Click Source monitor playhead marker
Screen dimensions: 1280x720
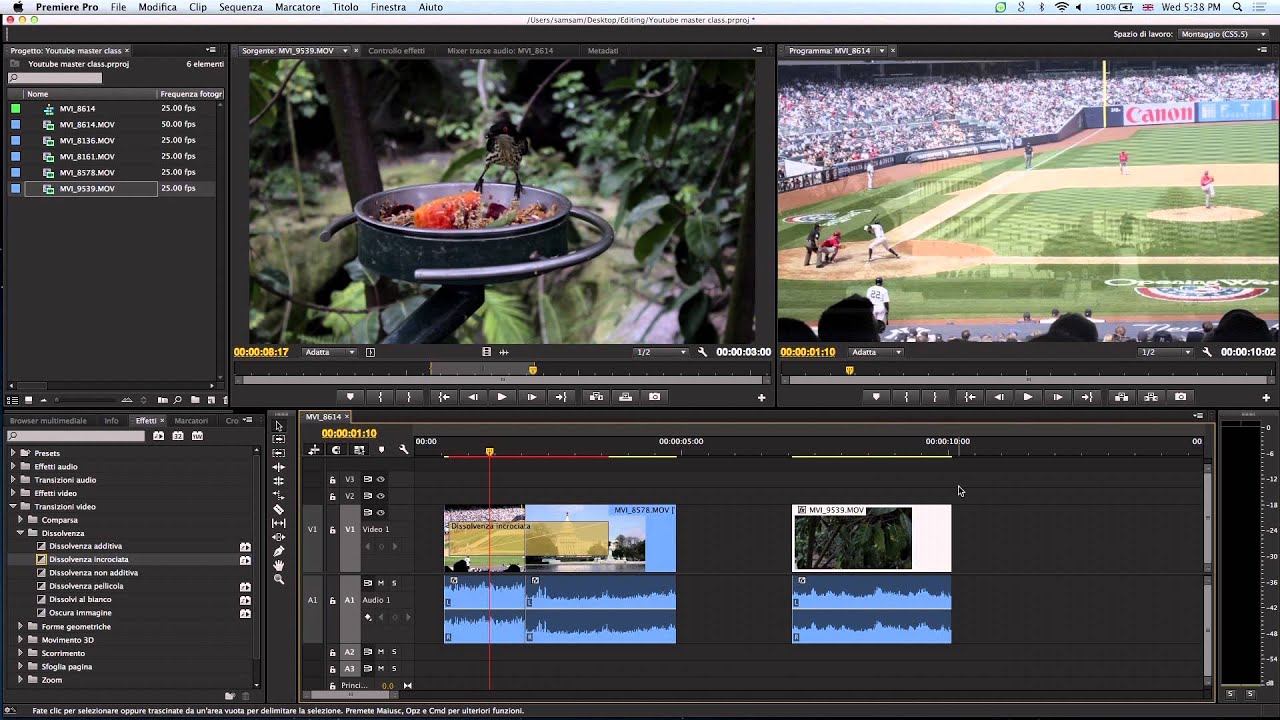click(x=533, y=370)
